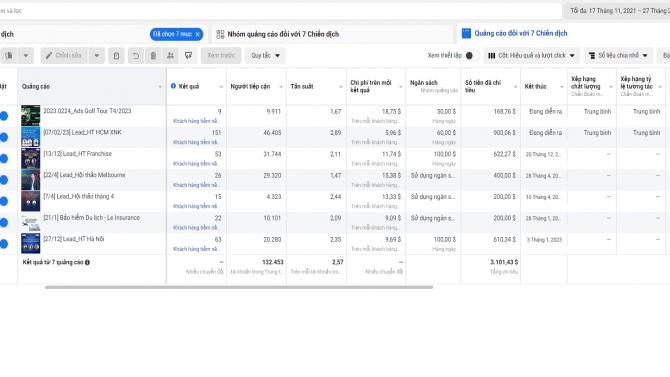Expand the arrow beside Chỉnh sửa
The height and width of the screenshot is (377, 670).
pos(97,56)
